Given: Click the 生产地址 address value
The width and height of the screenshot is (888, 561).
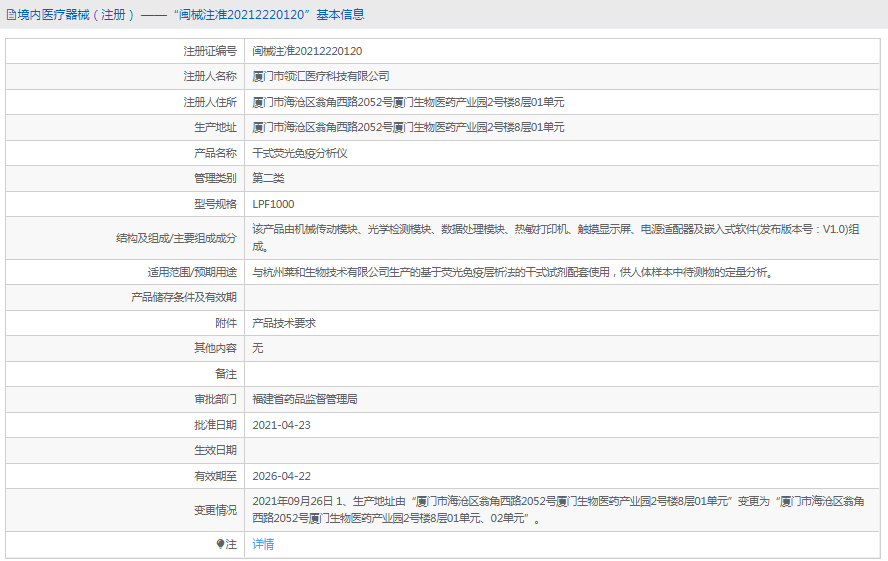Looking at the screenshot, I should point(408,127).
